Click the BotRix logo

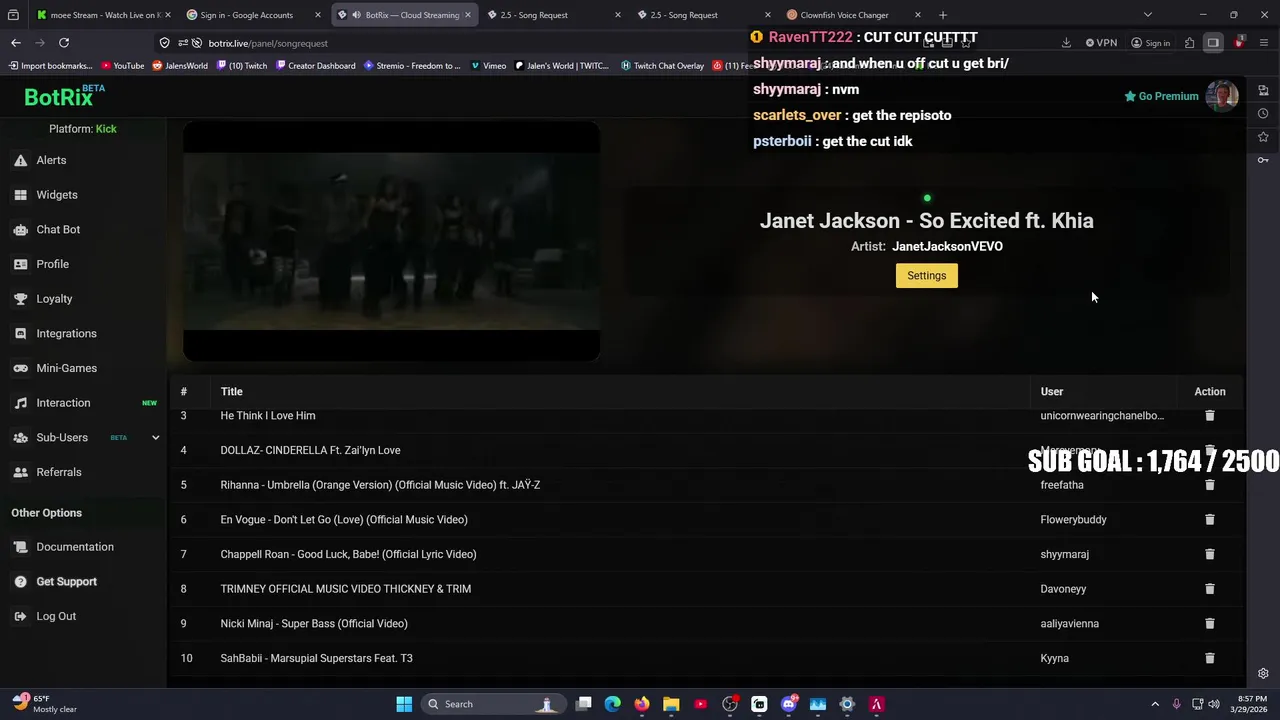(x=64, y=96)
